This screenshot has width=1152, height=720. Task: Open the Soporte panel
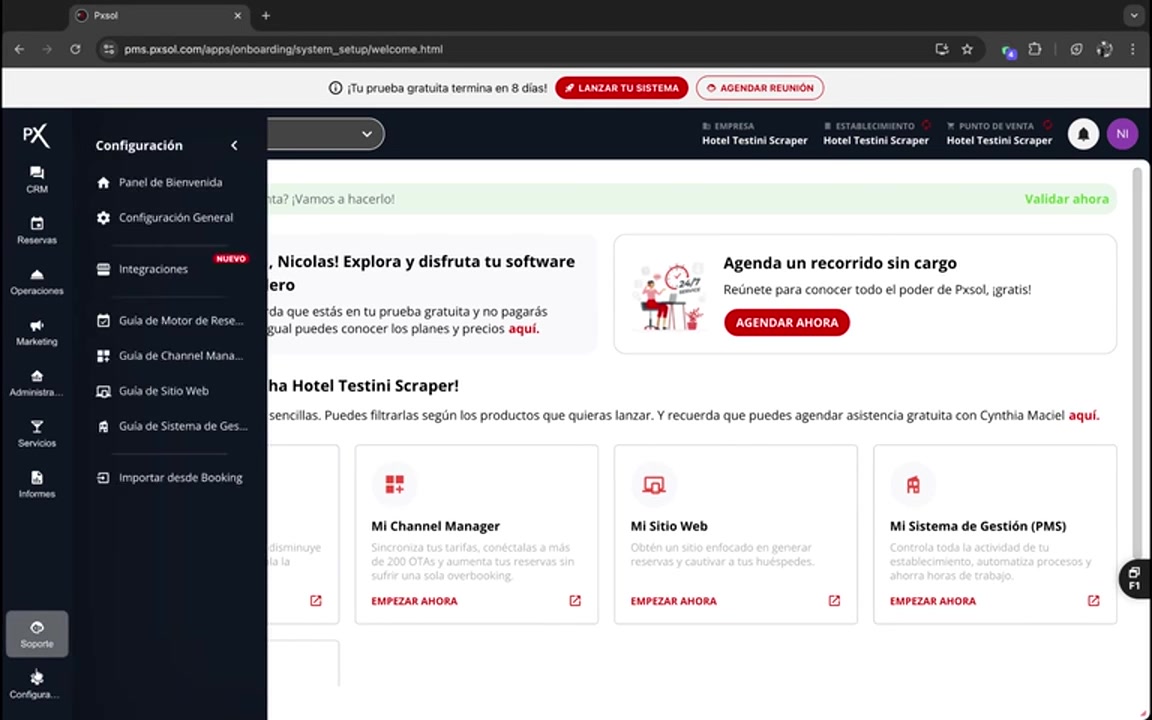tap(36, 633)
